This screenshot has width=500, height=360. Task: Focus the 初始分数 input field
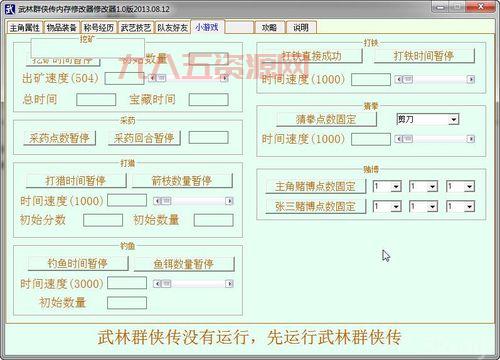point(103,220)
